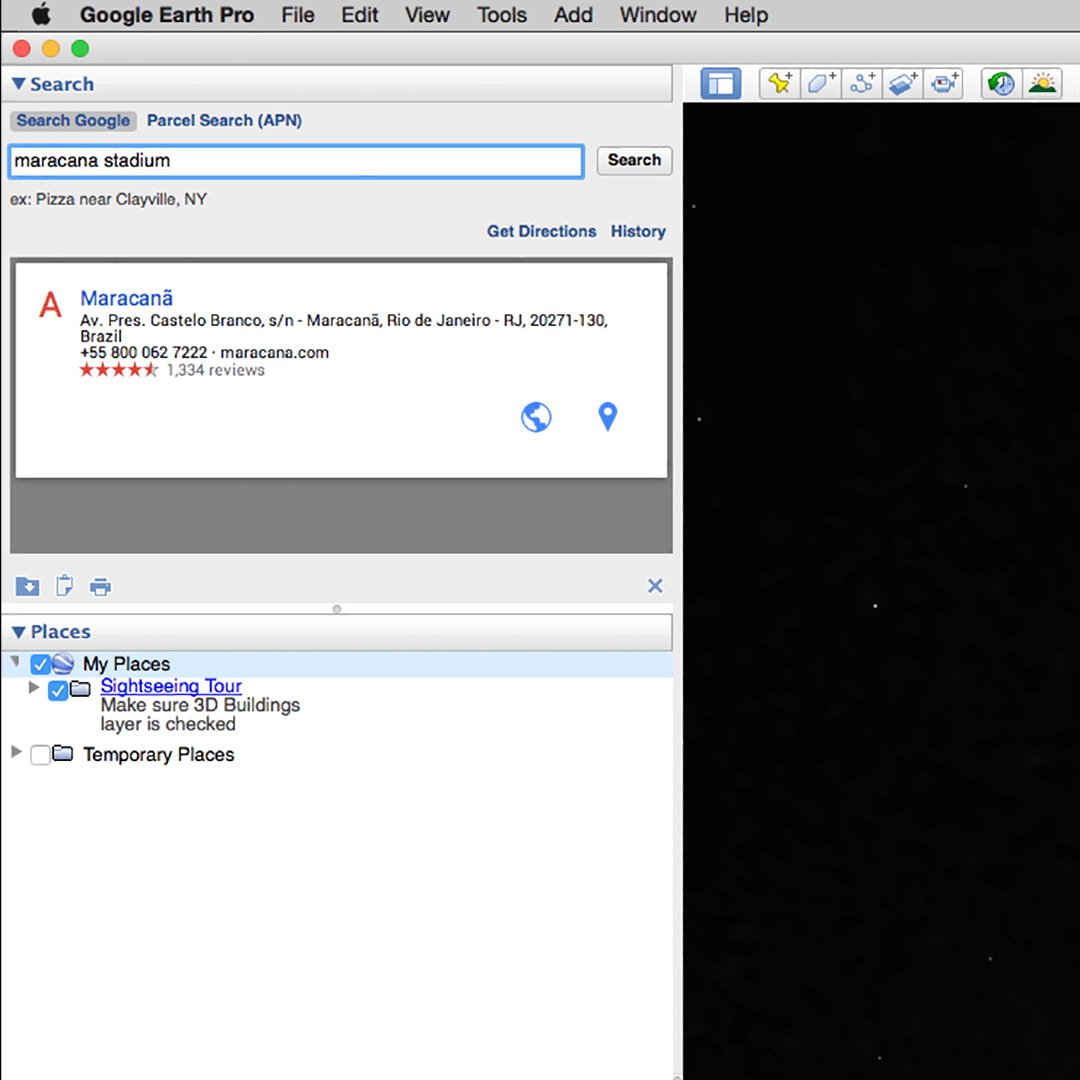
Task: Collapse the Search panel
Action: [19, 84]
